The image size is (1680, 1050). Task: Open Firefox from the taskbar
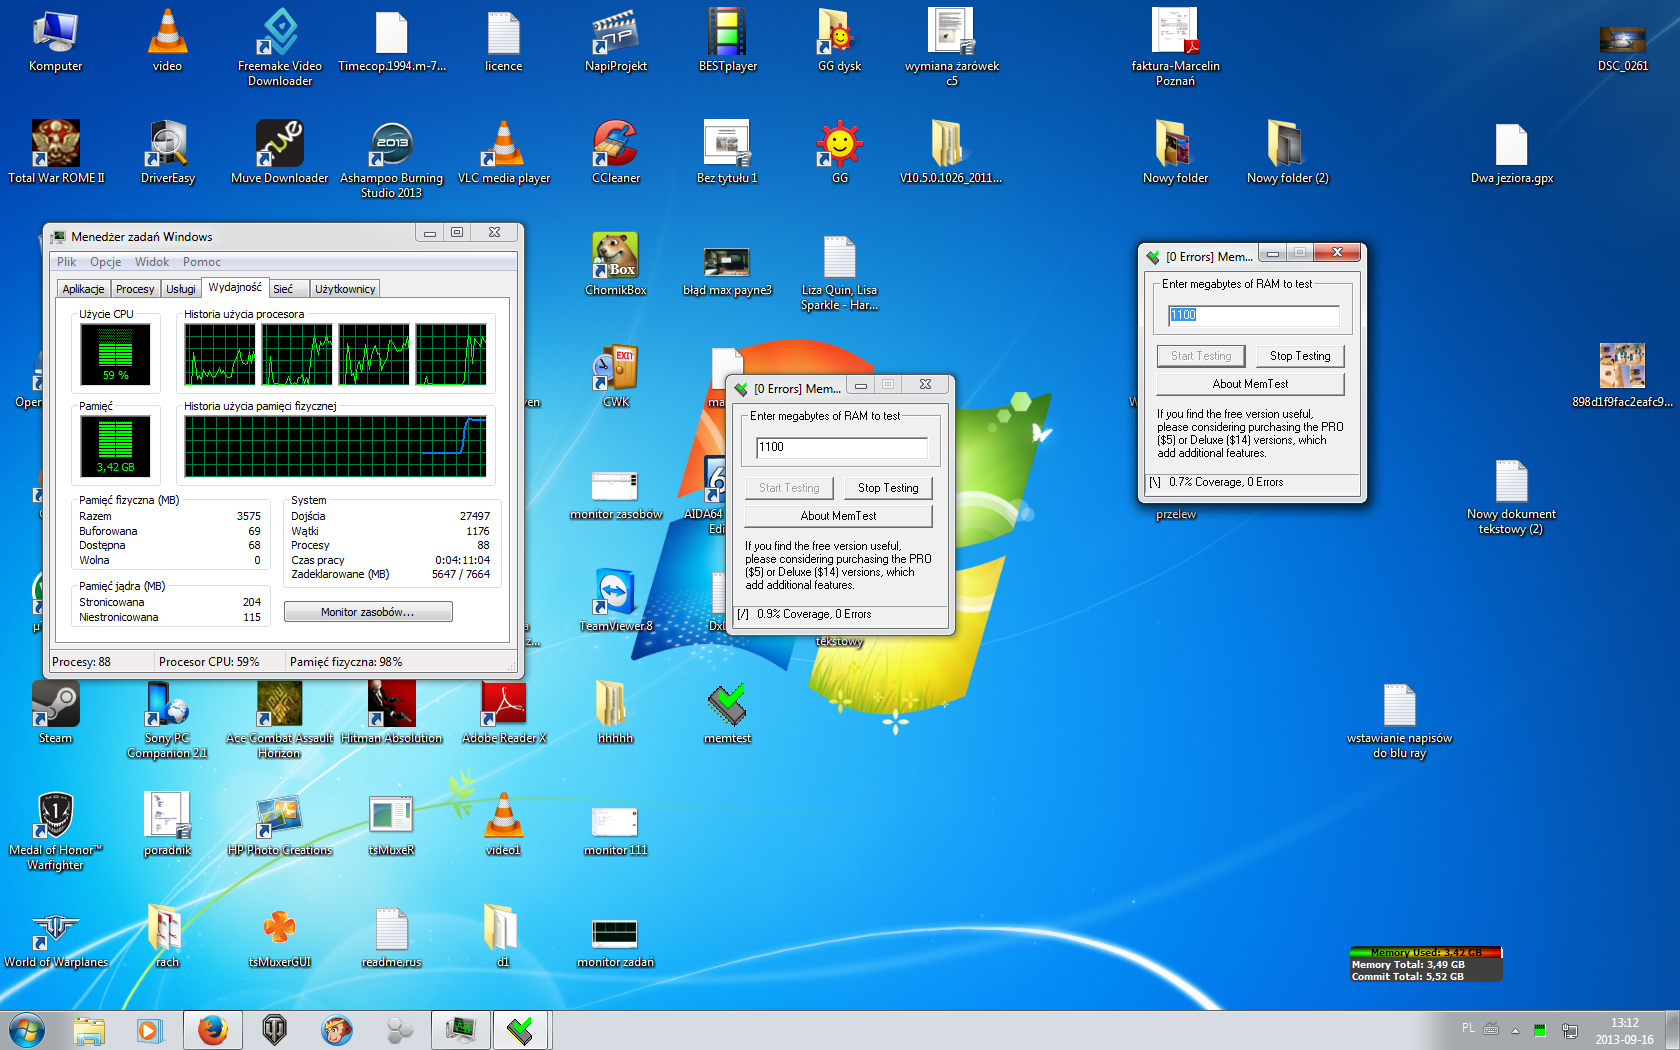pyautogui.click(x=212, y=1030)
